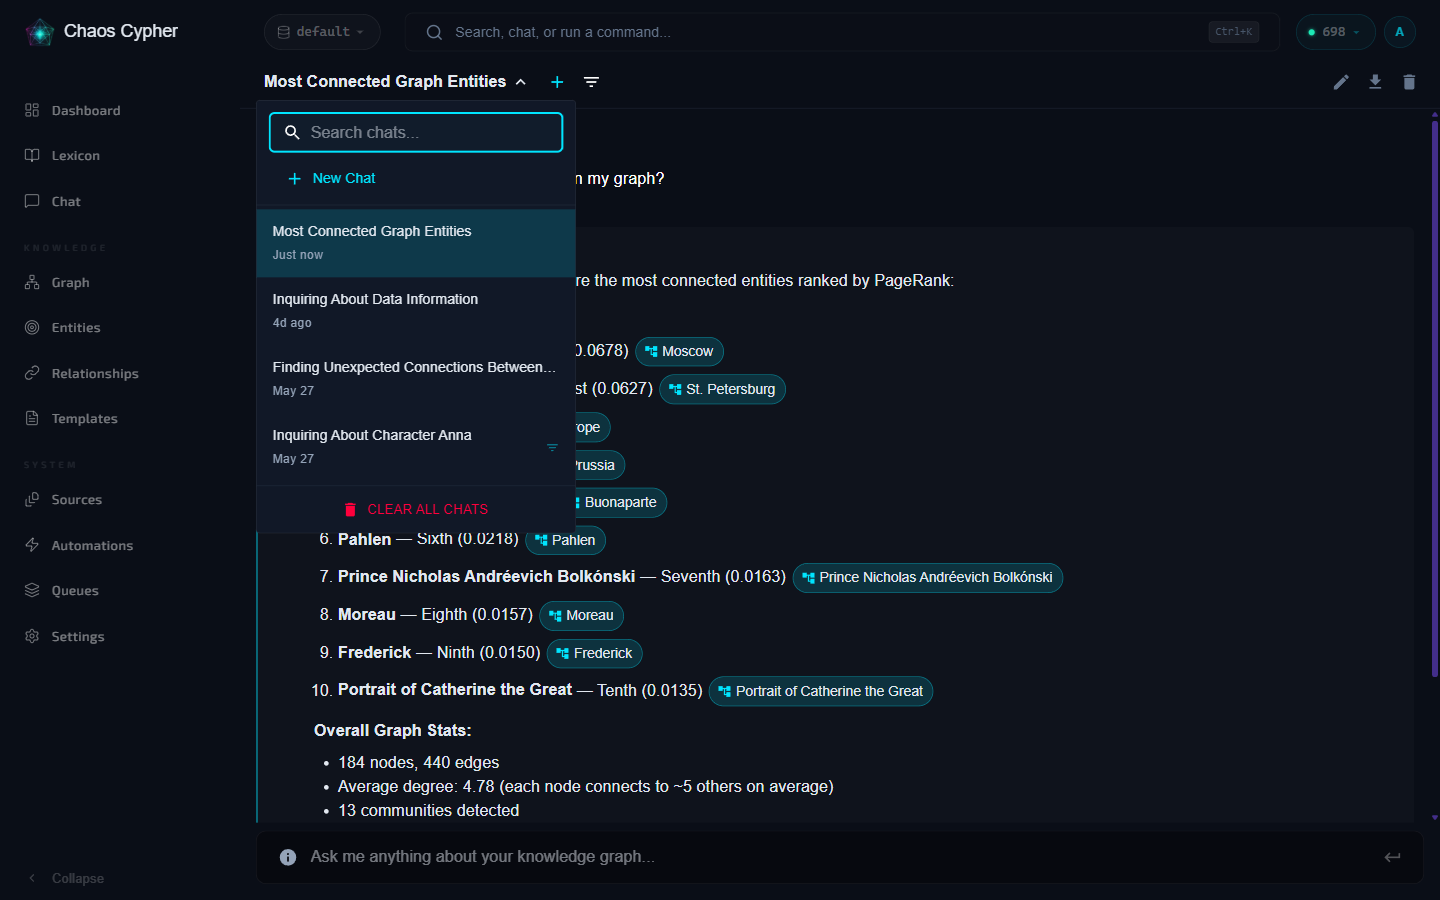This screenshot has height=900, width=1440.
Task: Navigate to Entities
Action: pos(75,327)
